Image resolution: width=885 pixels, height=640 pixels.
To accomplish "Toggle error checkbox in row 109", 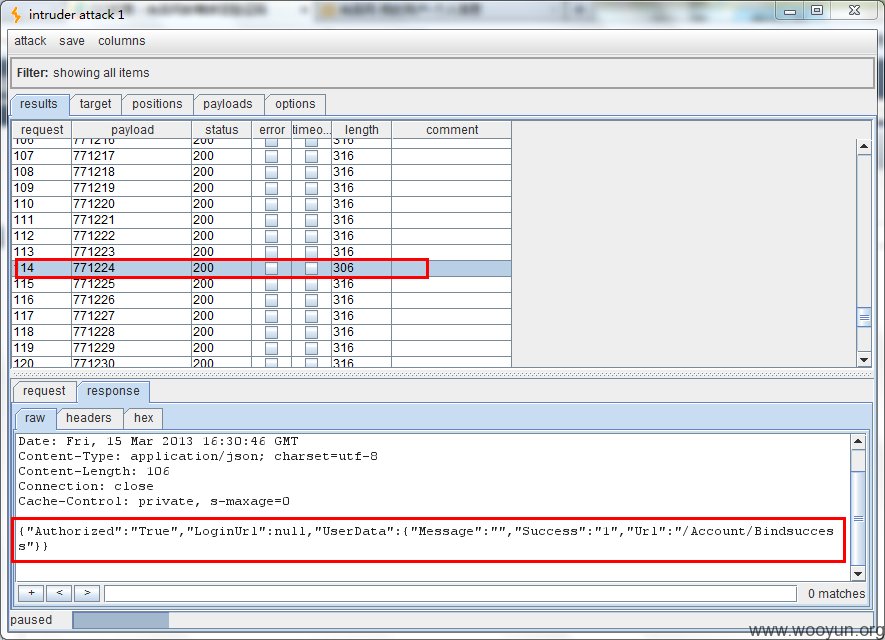I will (271, 188).
